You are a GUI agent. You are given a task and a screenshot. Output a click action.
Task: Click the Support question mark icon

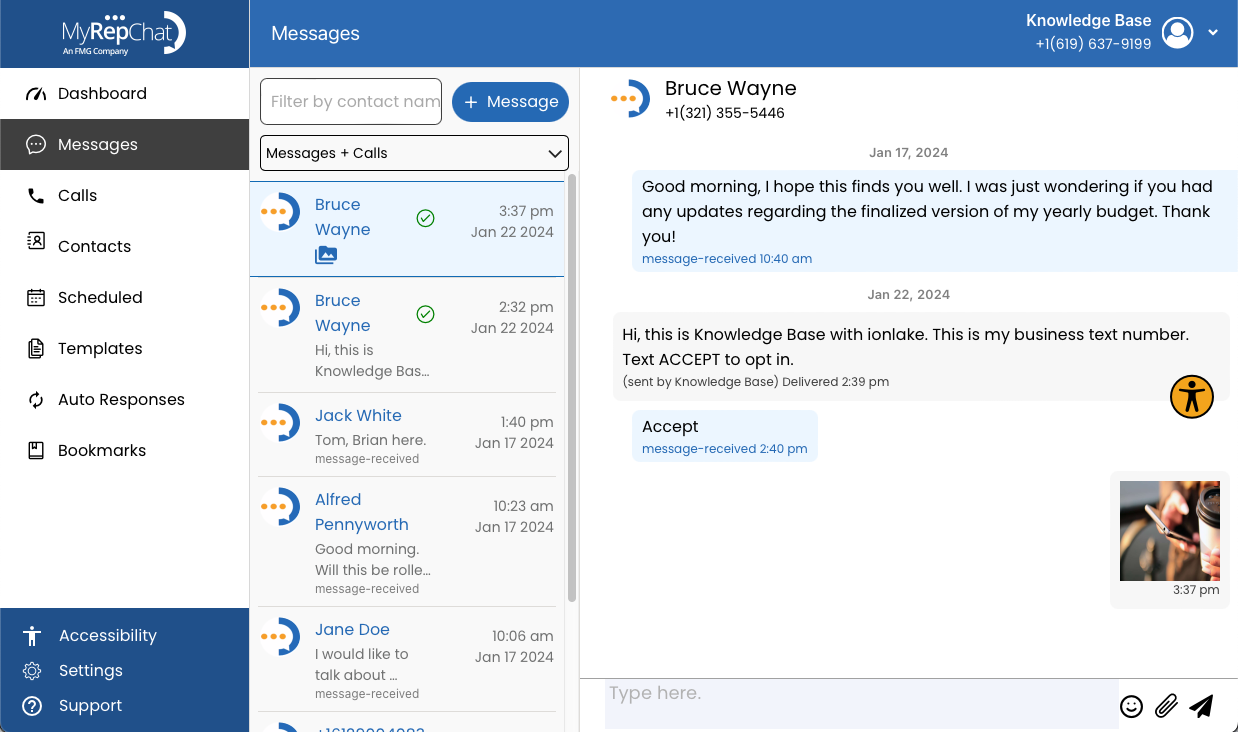click(x=32, y=706)
